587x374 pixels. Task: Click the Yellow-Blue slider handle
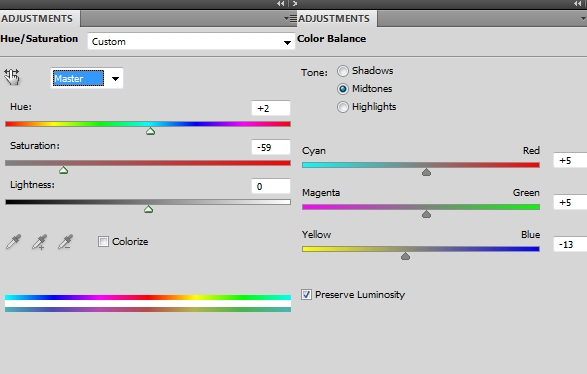[x=405, y=256]
